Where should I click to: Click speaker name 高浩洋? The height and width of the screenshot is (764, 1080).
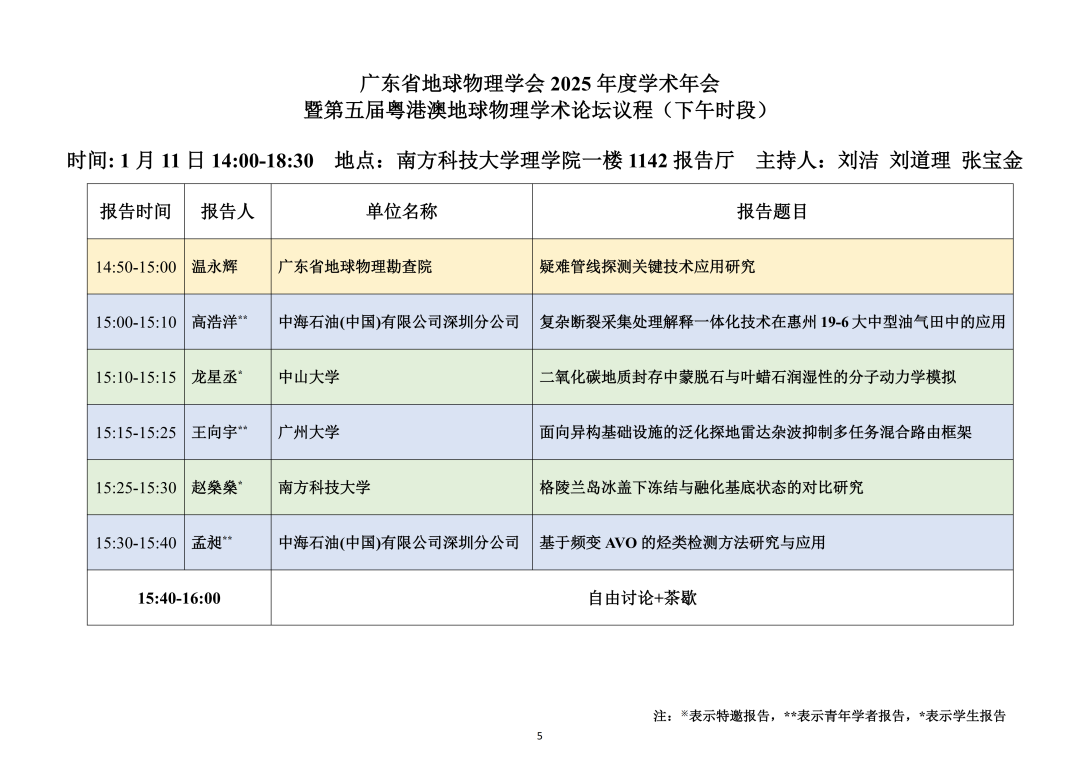[214, 322]
